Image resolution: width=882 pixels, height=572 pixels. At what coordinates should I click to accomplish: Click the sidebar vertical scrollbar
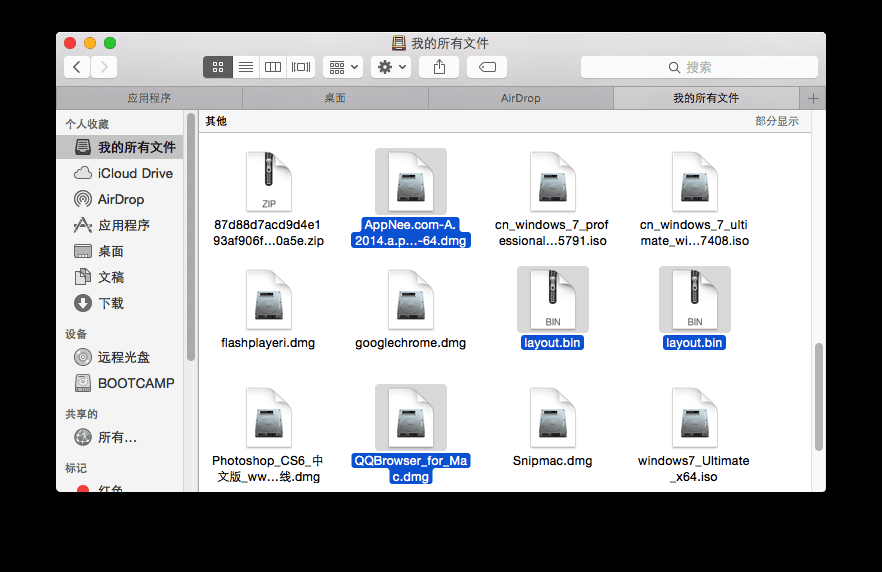click(191, 236)
